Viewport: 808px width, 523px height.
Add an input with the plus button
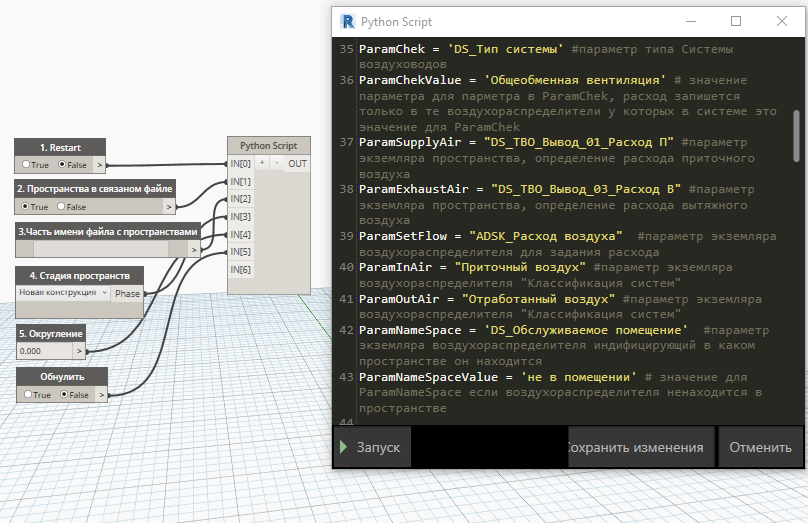[x=262, y=163]
